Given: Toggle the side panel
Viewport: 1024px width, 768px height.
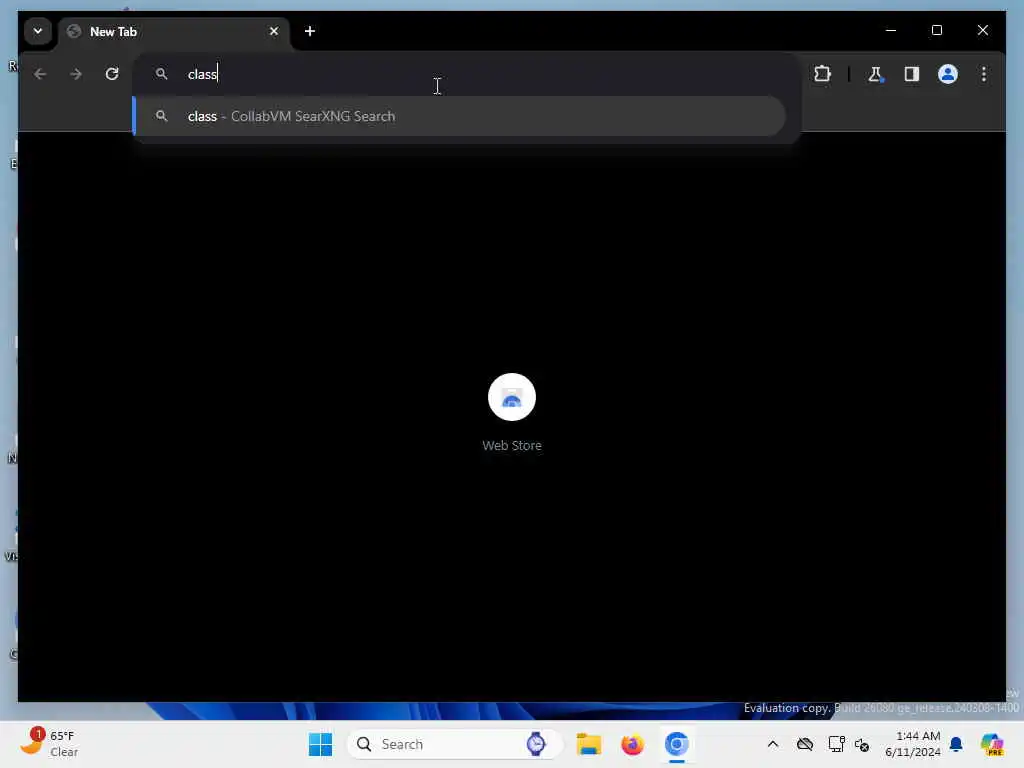Looking at the screenshot, I should 912,74.
